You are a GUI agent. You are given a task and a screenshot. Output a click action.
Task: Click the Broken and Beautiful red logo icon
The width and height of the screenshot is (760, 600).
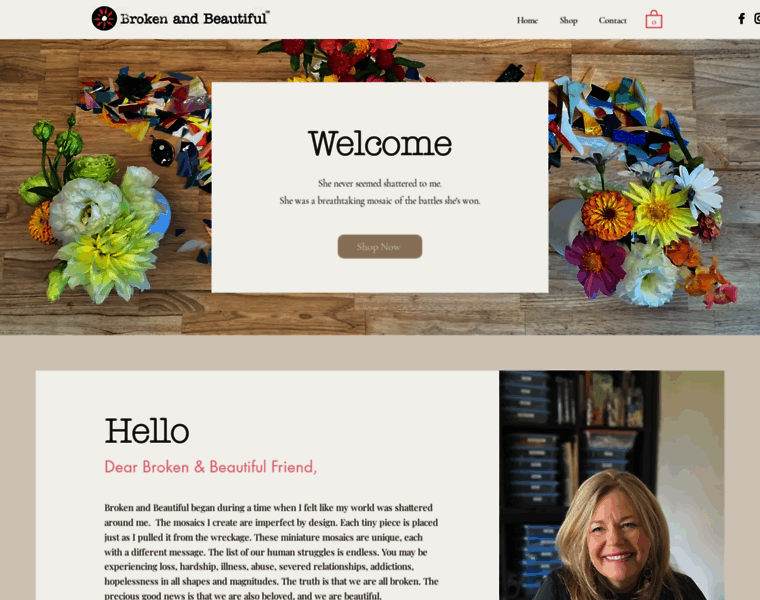click(104, 18)
